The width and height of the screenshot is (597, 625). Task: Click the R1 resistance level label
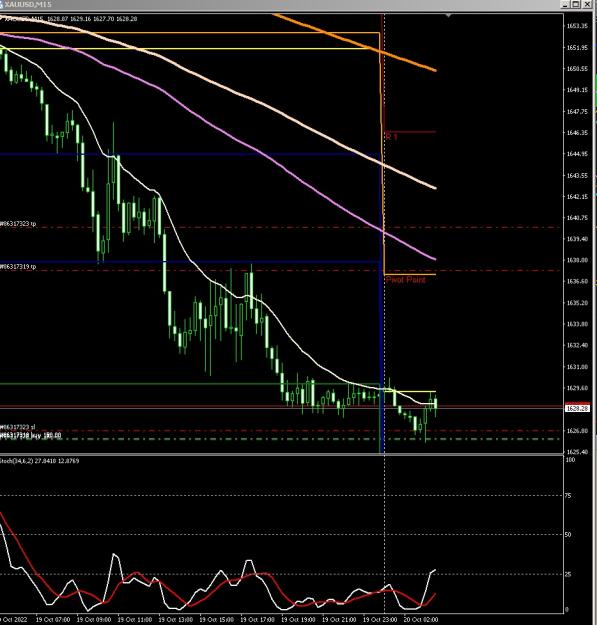[391, 137]
